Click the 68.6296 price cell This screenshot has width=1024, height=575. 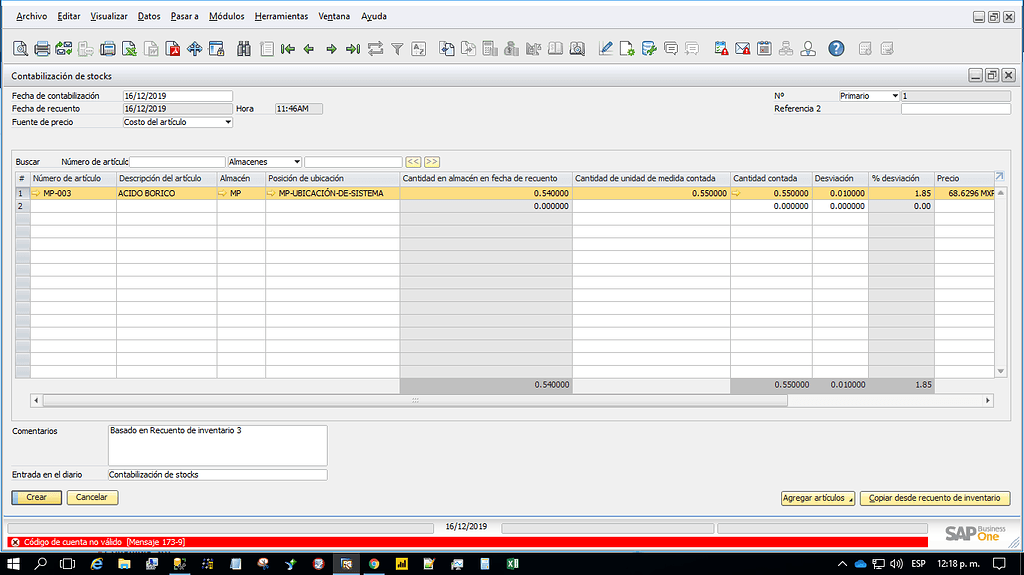(965, 193)
